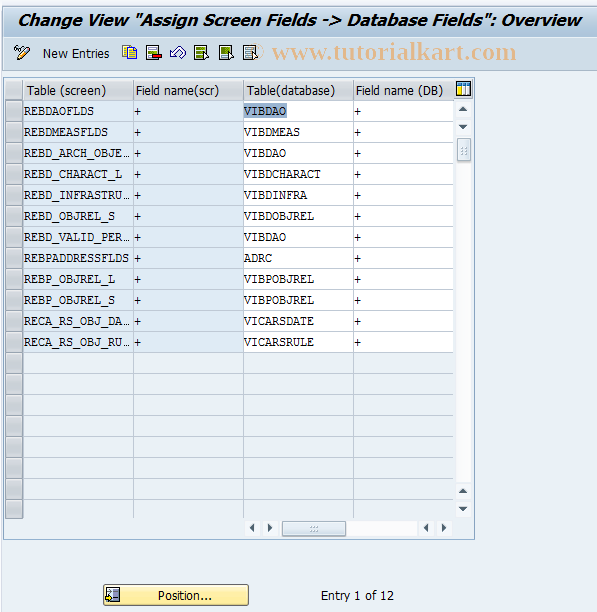
Task: Select row marker for REBDMEASFLDS
Action: 14,132
